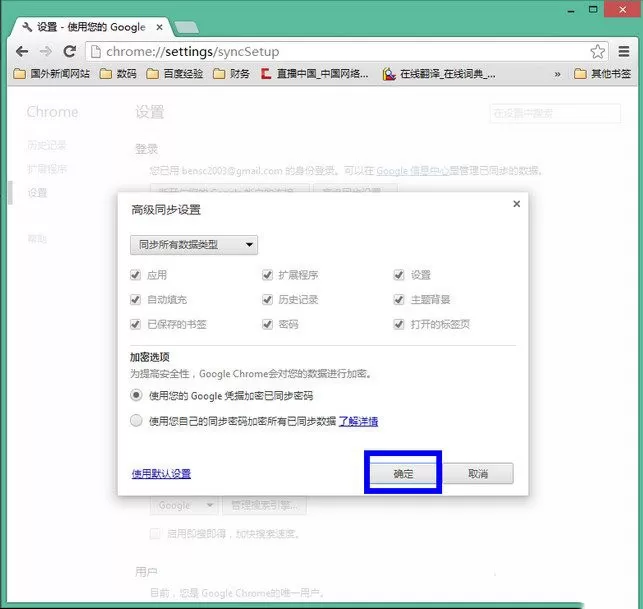Toggle the 打开的标签页 checkbox
The image size is (643, 609).
point(399,324)
